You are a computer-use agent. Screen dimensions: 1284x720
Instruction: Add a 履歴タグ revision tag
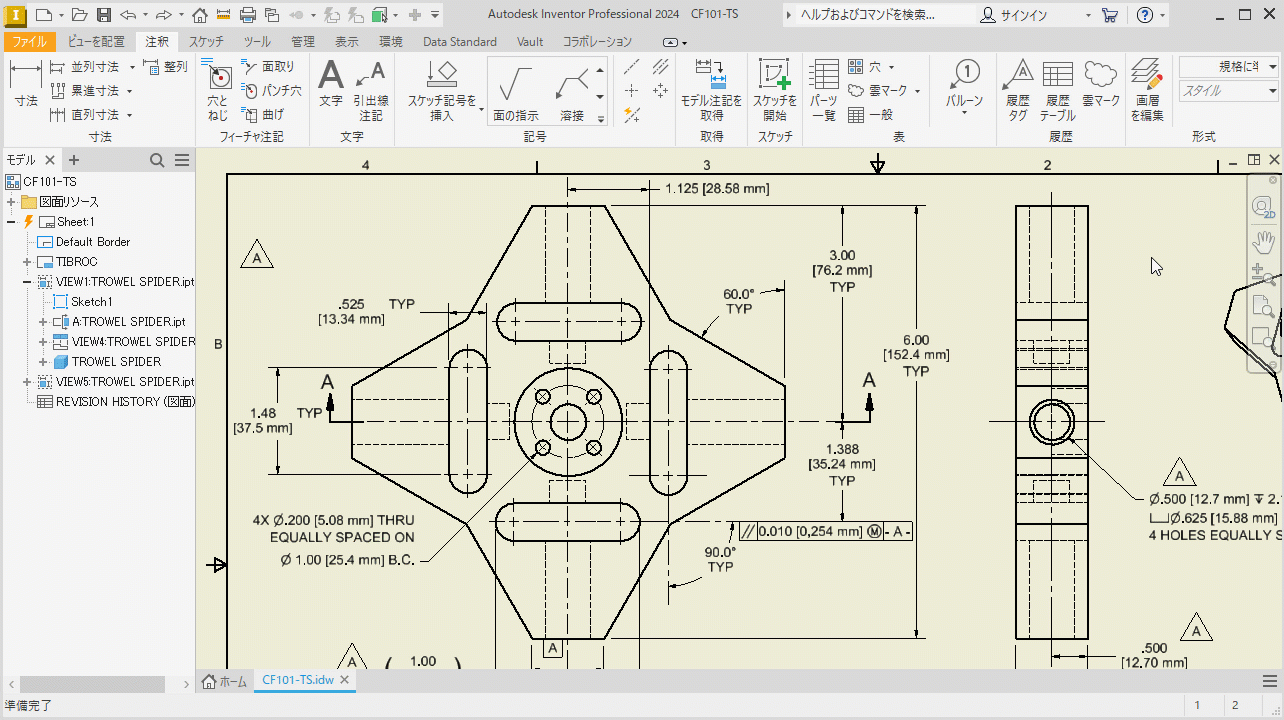point(1018,92)
